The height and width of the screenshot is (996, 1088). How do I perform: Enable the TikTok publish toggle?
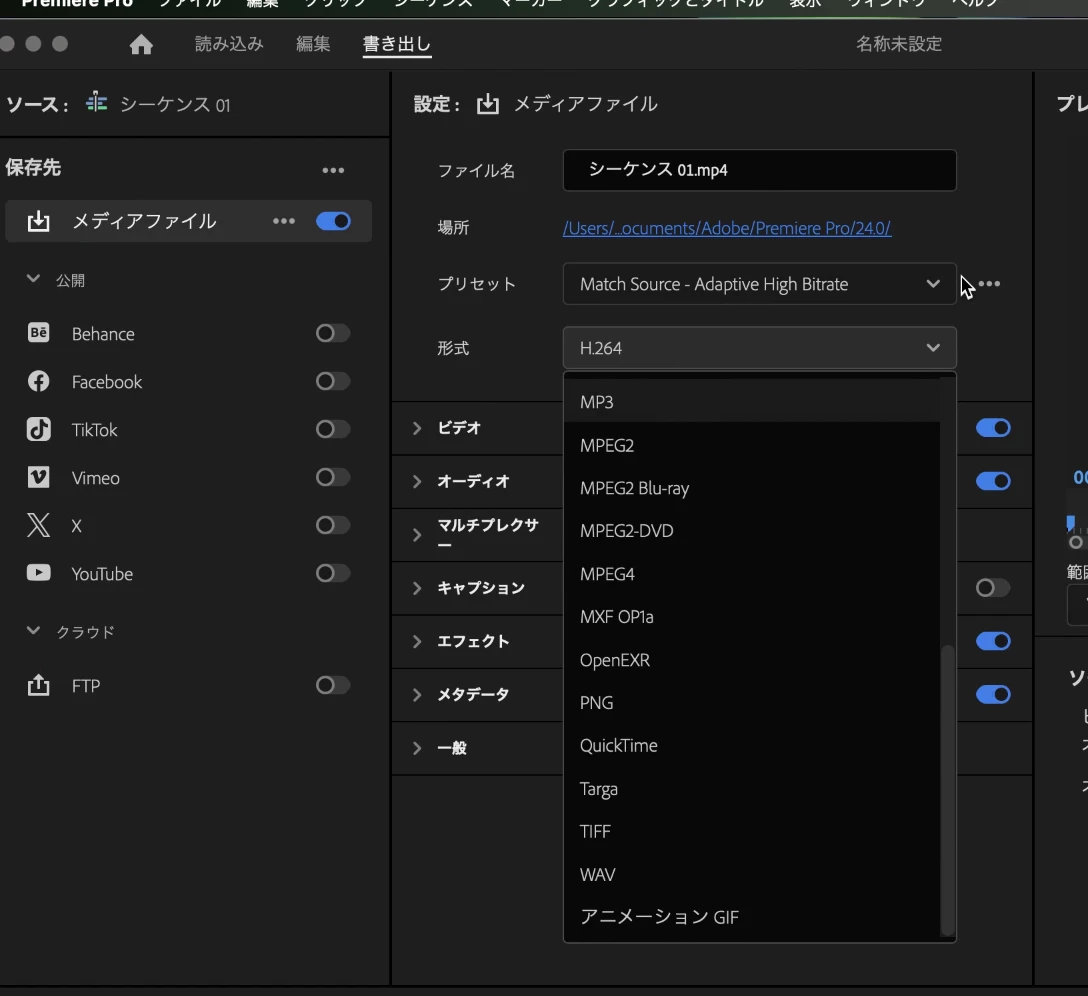pyautogui.click(x=333, y=429)
